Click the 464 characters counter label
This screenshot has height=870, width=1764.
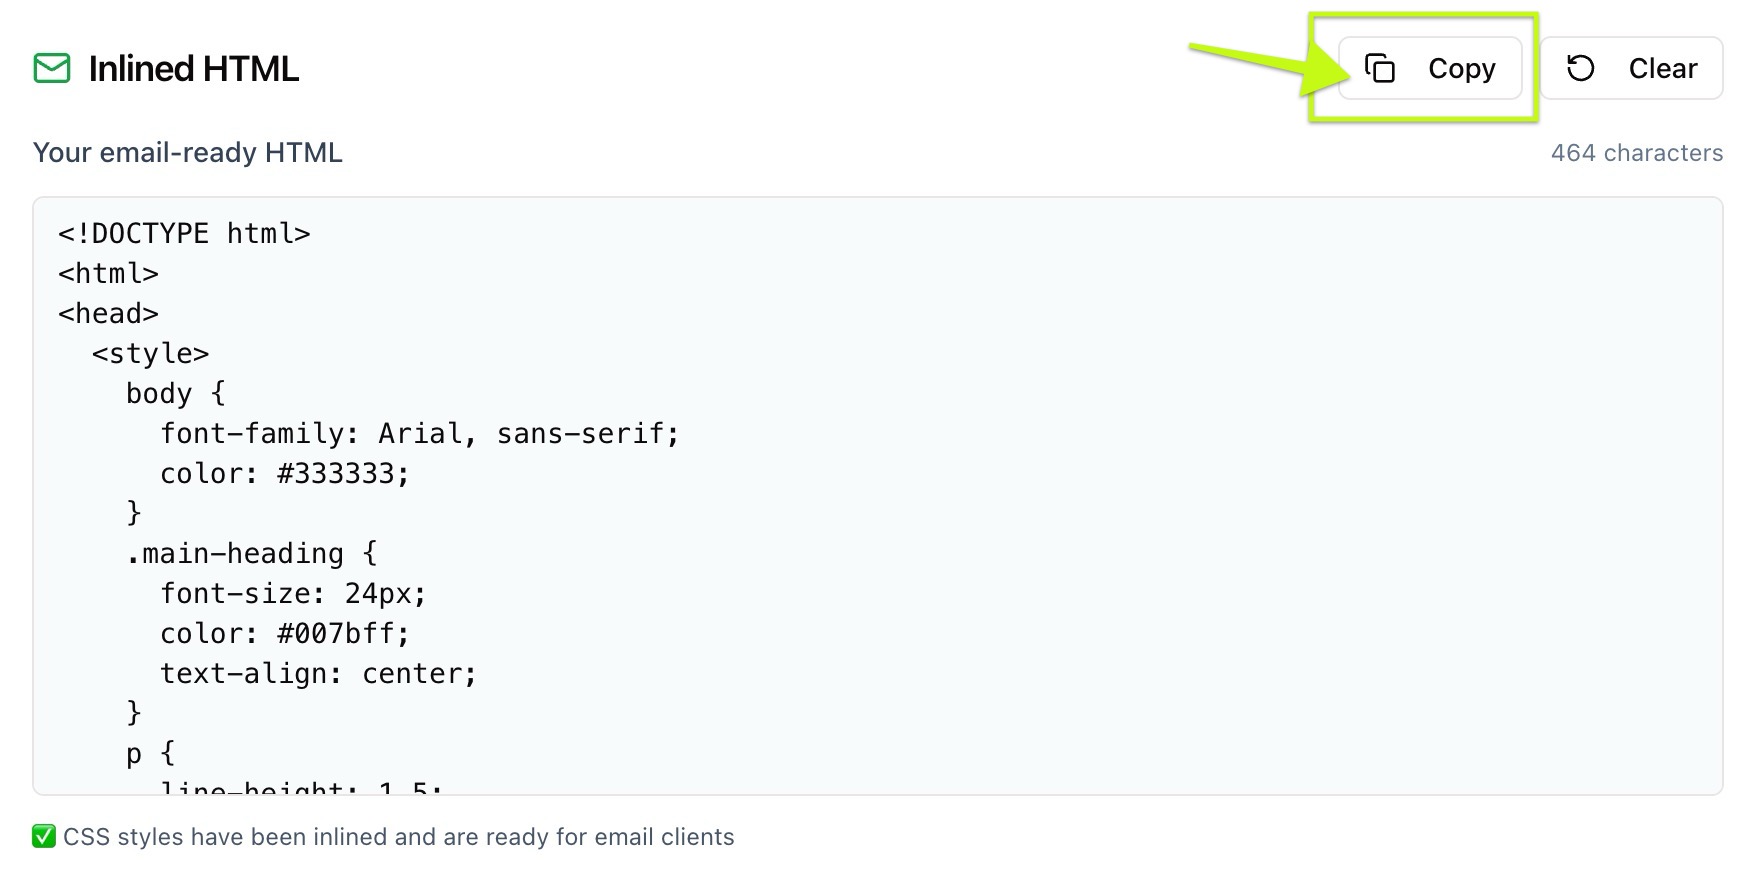pos(1636,152)
